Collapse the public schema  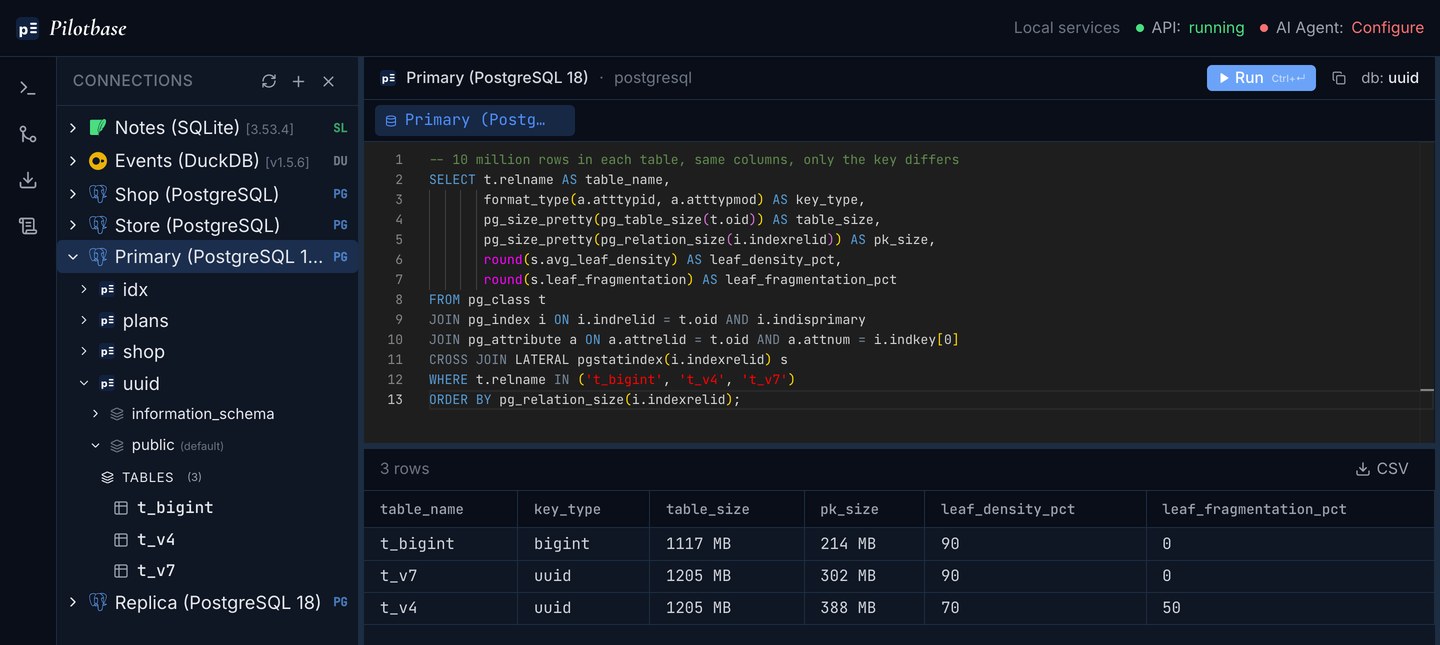coord(96,445)
